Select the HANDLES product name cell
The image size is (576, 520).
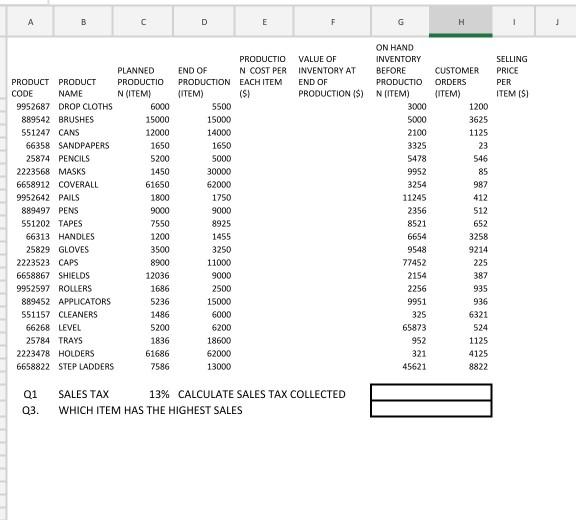pyautogui.click(x=76, y=236)
